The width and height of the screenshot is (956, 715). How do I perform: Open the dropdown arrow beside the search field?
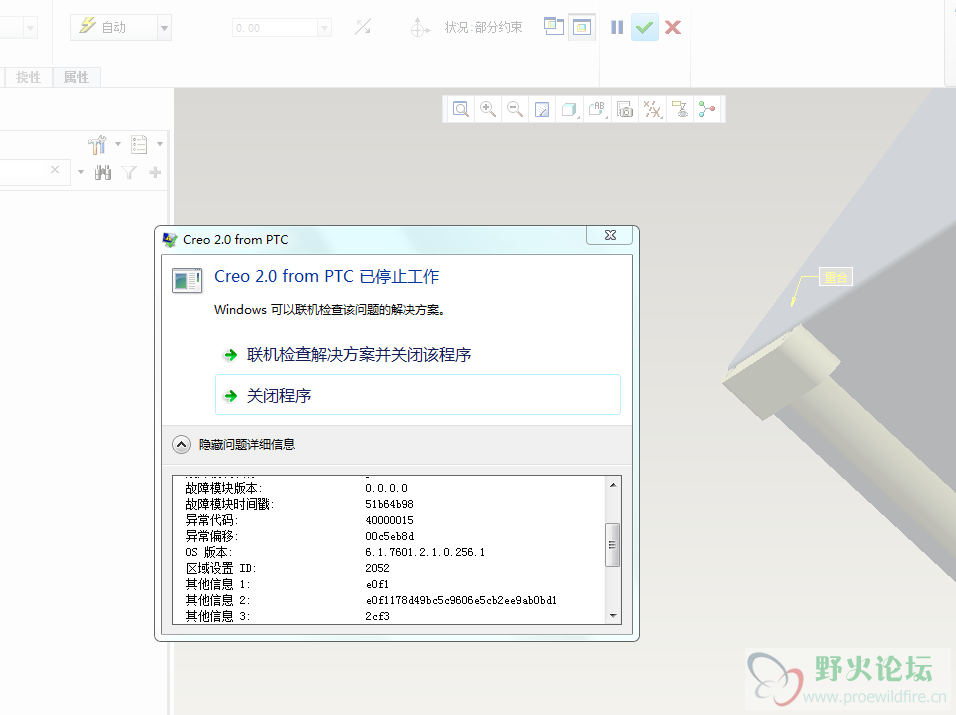tap(80, 173)
